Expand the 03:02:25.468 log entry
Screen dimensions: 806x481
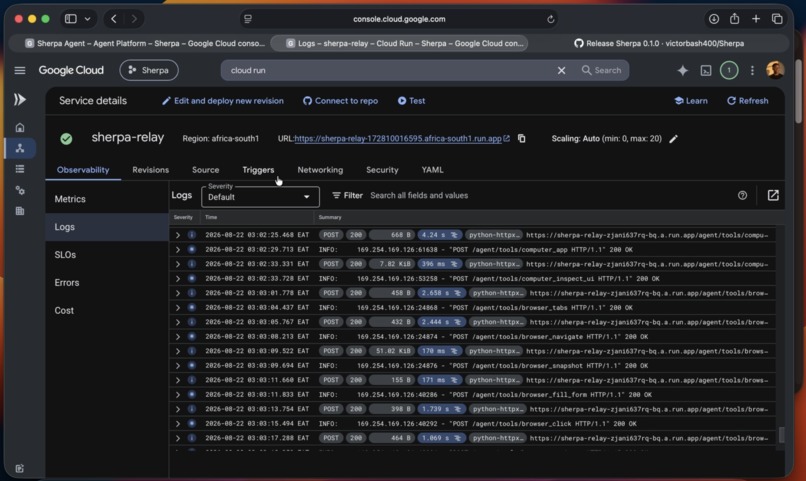178,235
